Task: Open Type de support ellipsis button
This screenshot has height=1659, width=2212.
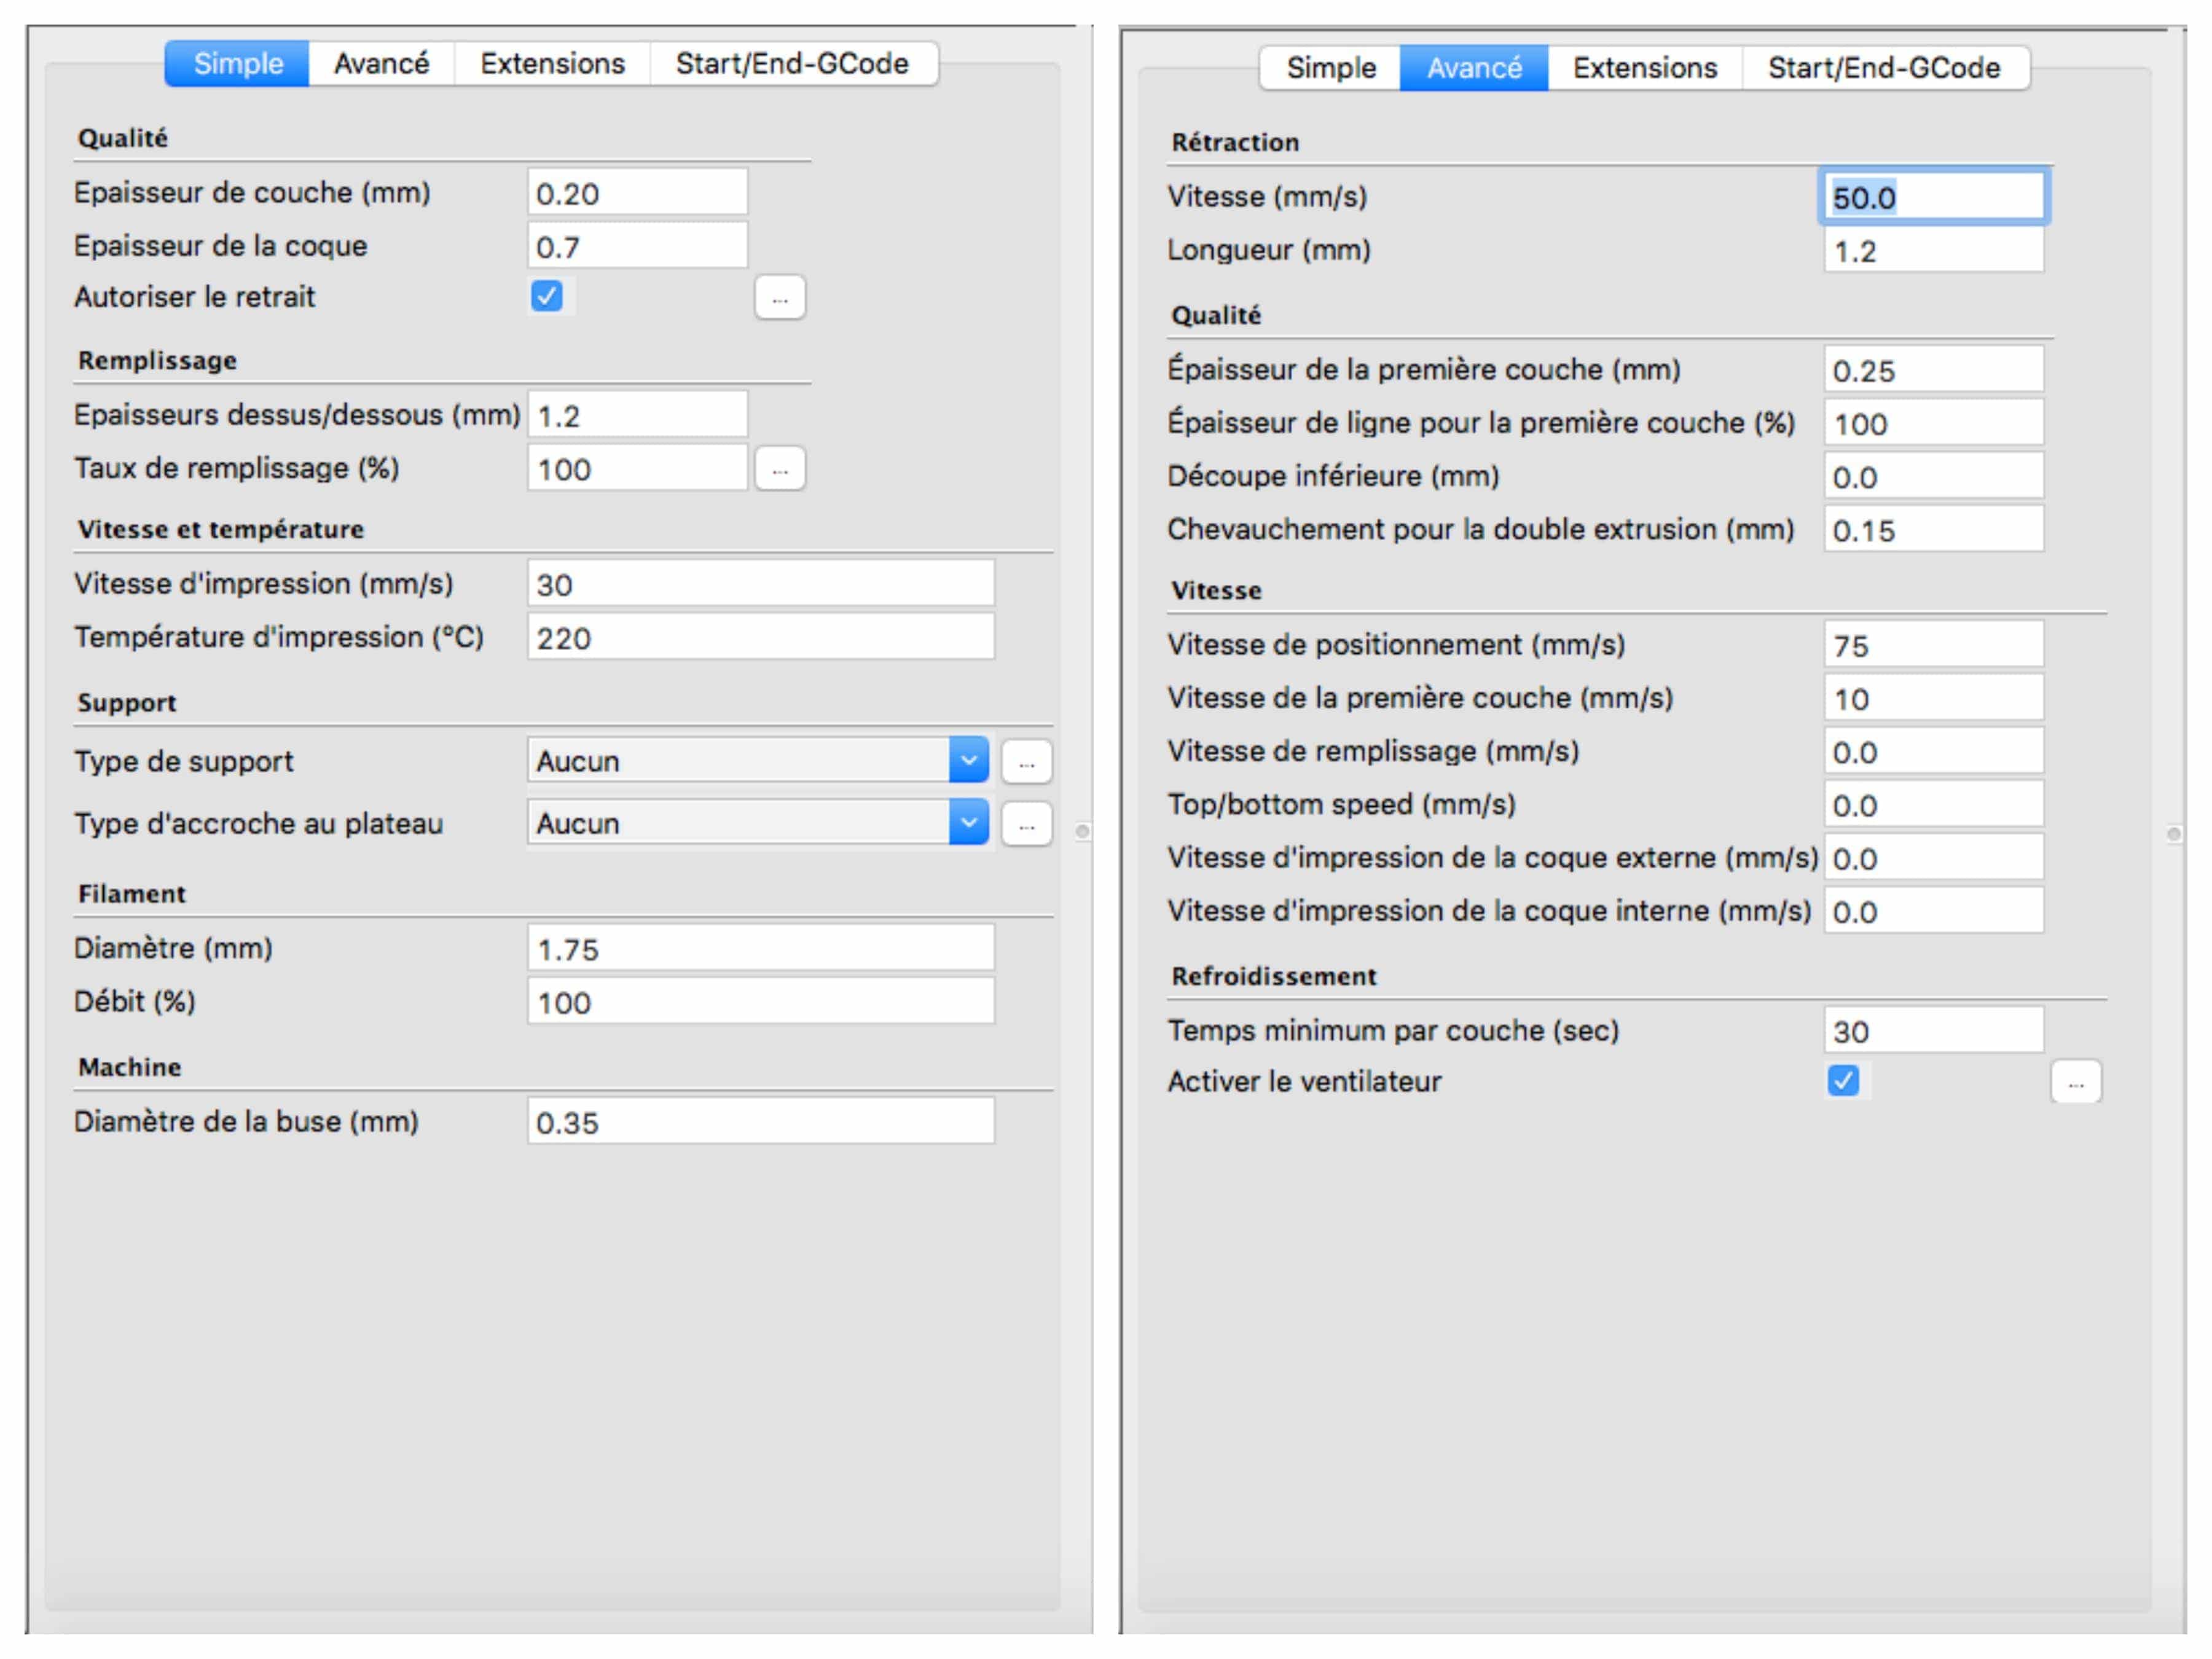Action: 1026,763
